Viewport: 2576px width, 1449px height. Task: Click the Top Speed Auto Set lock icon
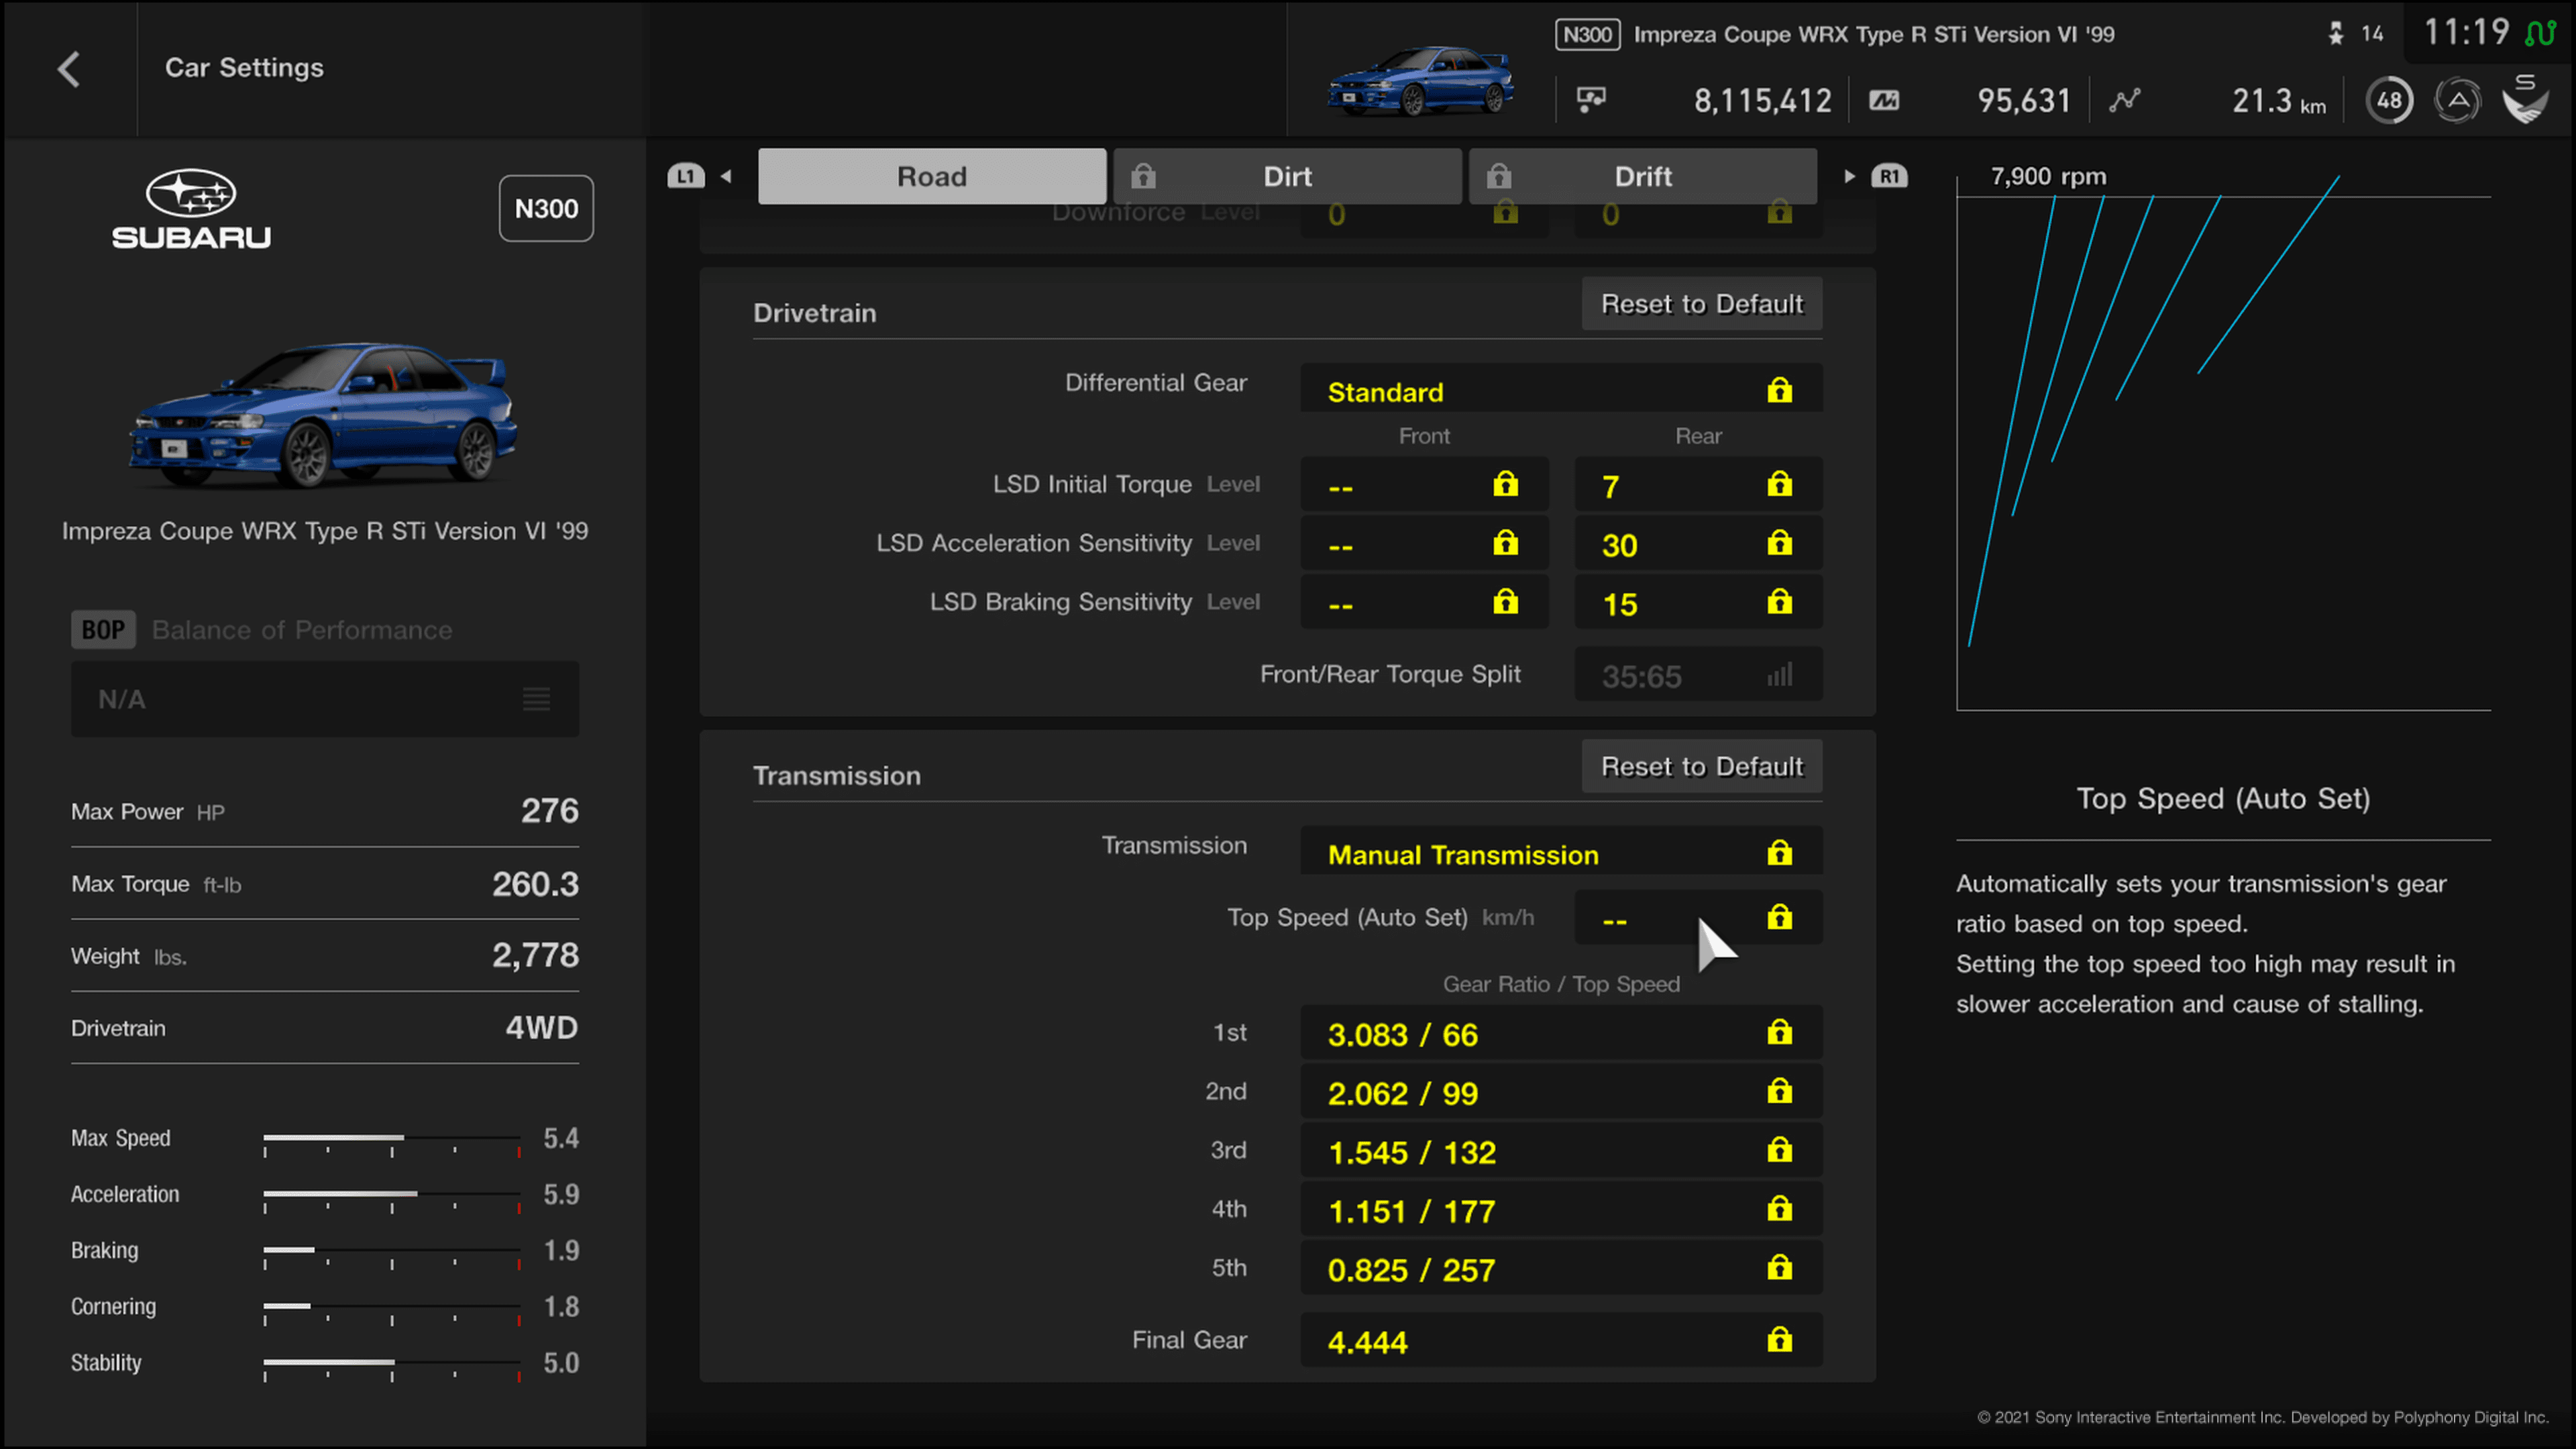point(1779,917)
